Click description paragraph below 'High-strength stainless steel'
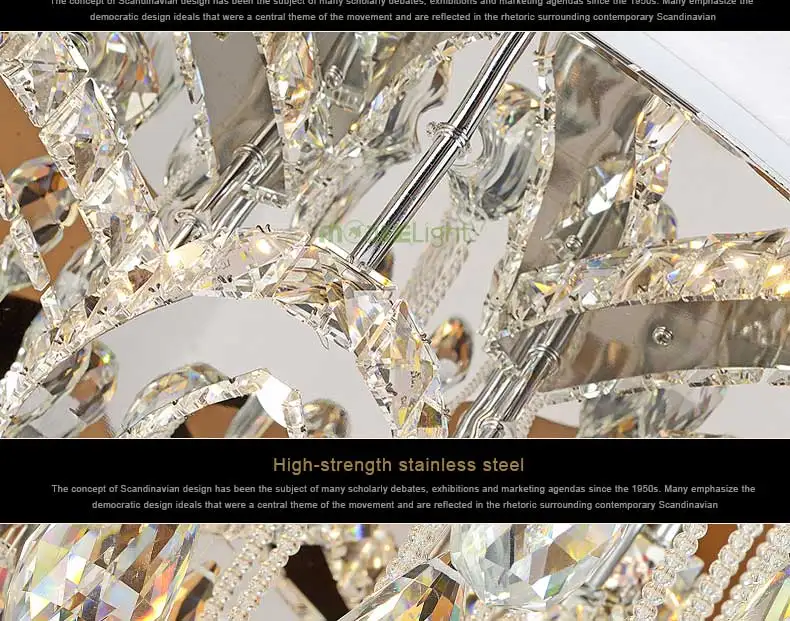This screenshot has width=790, height=621. [404, 497]
